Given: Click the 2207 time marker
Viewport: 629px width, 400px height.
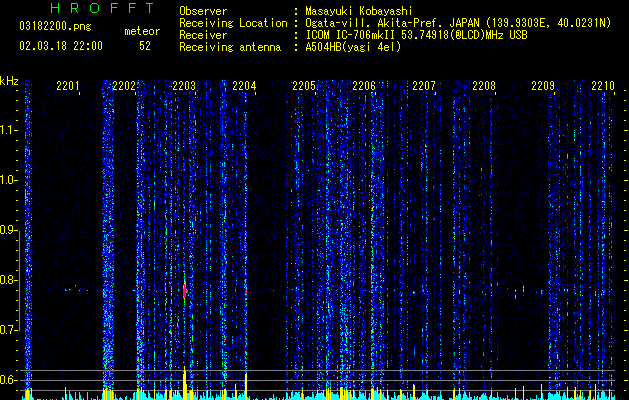Looking at the screenshot, I should 424,86.
